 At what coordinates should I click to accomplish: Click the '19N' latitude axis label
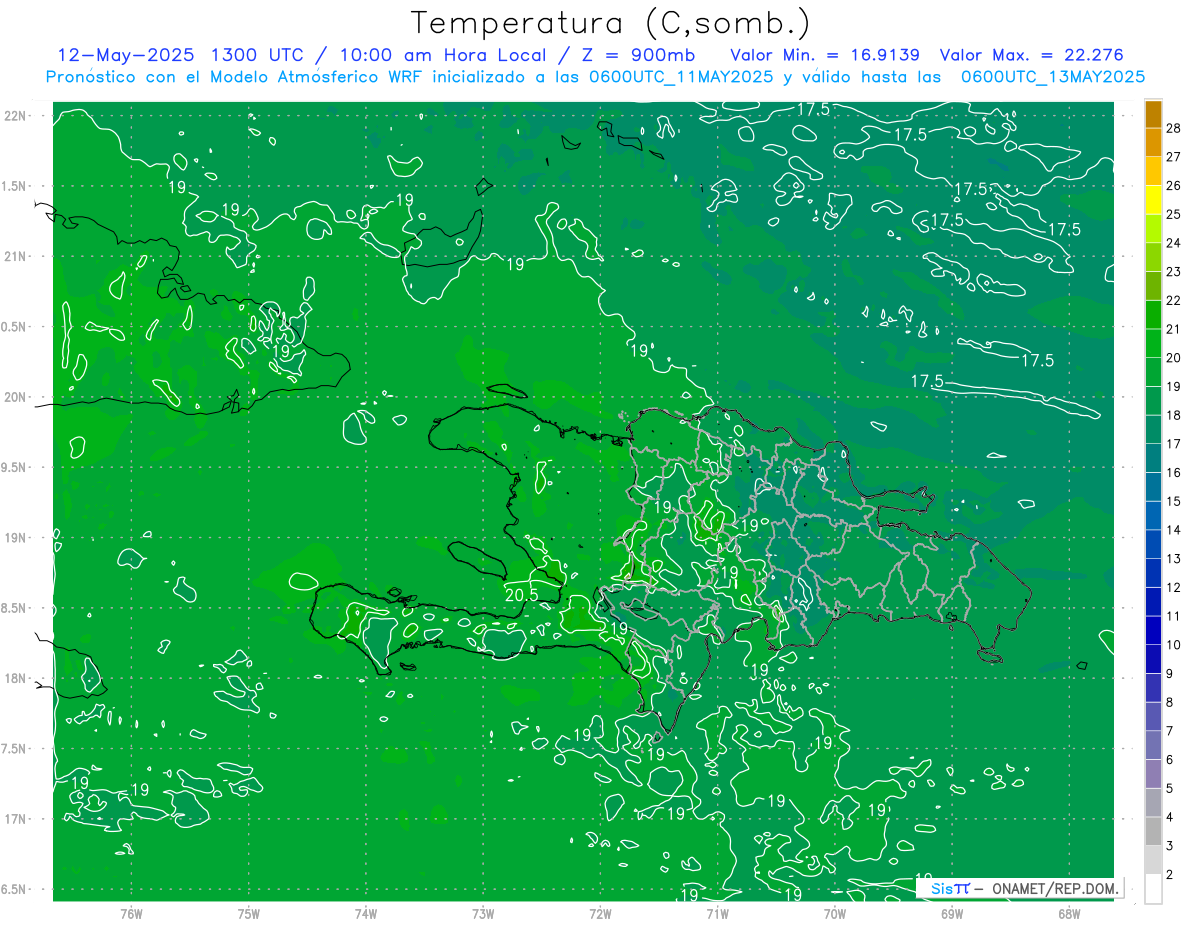[15, 538]
